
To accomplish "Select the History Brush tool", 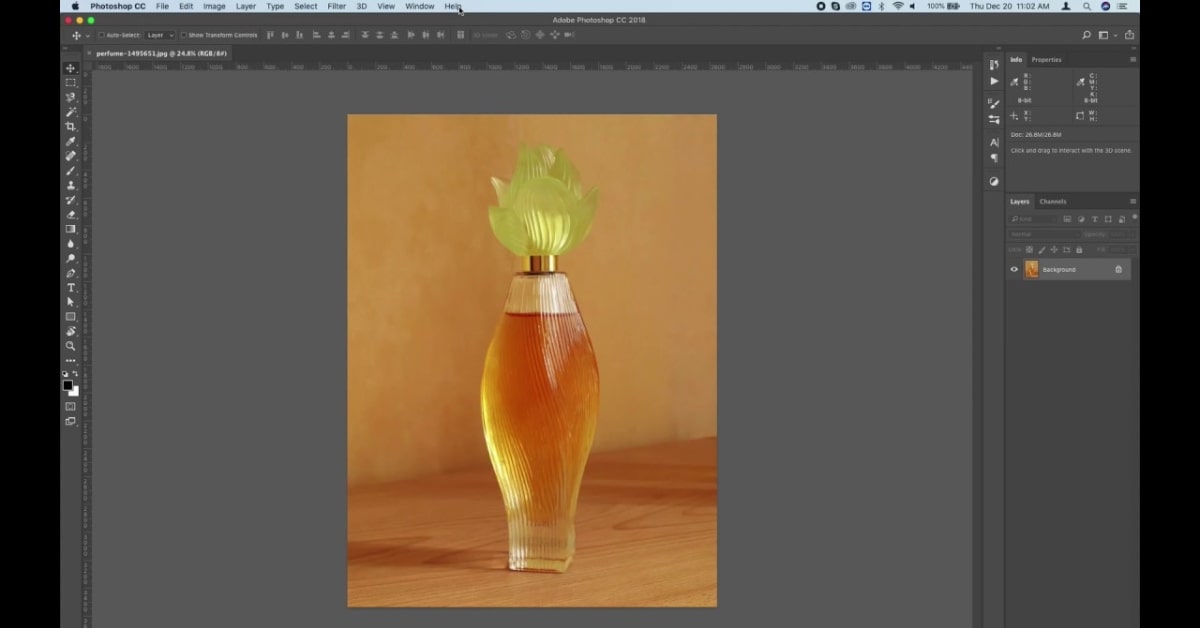I will point(71,200).
